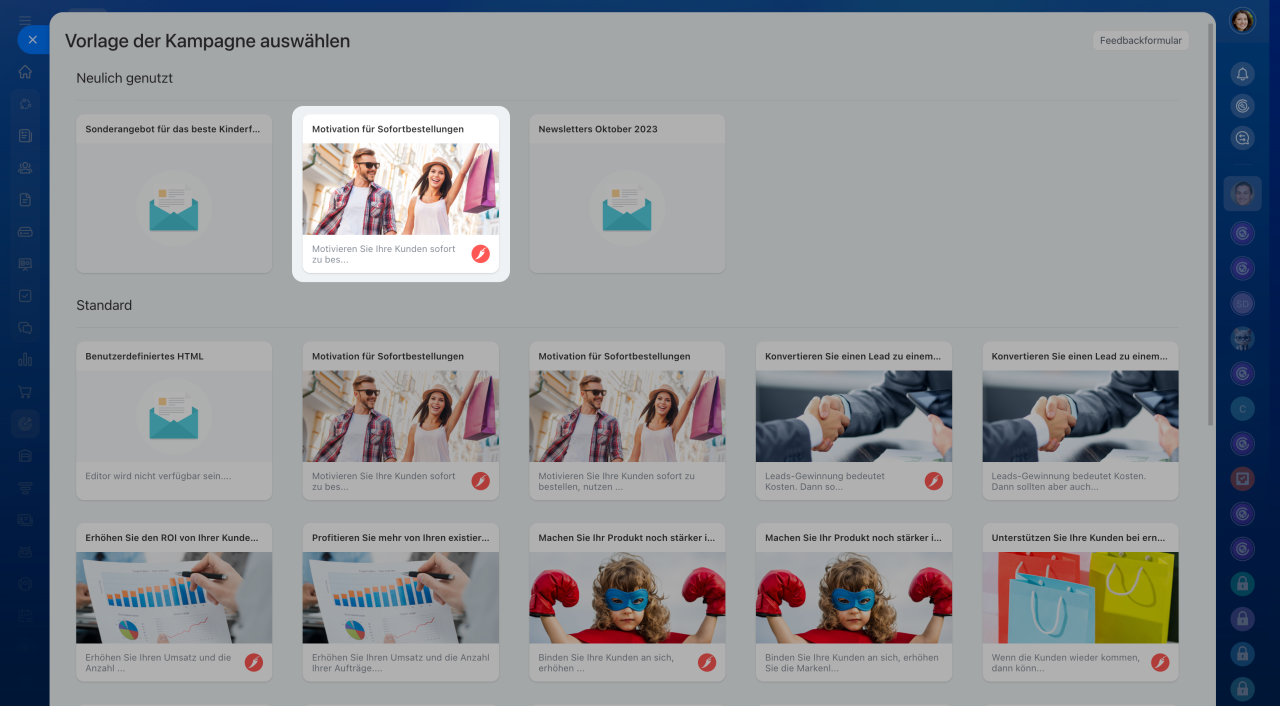Click fire icon on Standard 'Motivieren Sie Ihre Kunden sofort zu bes...' card
1280x706 pixels.
481,481
